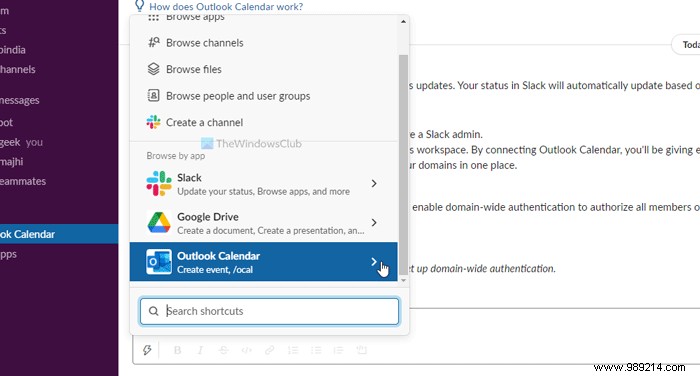The width and height of the screenshot is (700, 376).
Task: Select the 'eammates' sidebar entry
Action: (x=23, y=181)
